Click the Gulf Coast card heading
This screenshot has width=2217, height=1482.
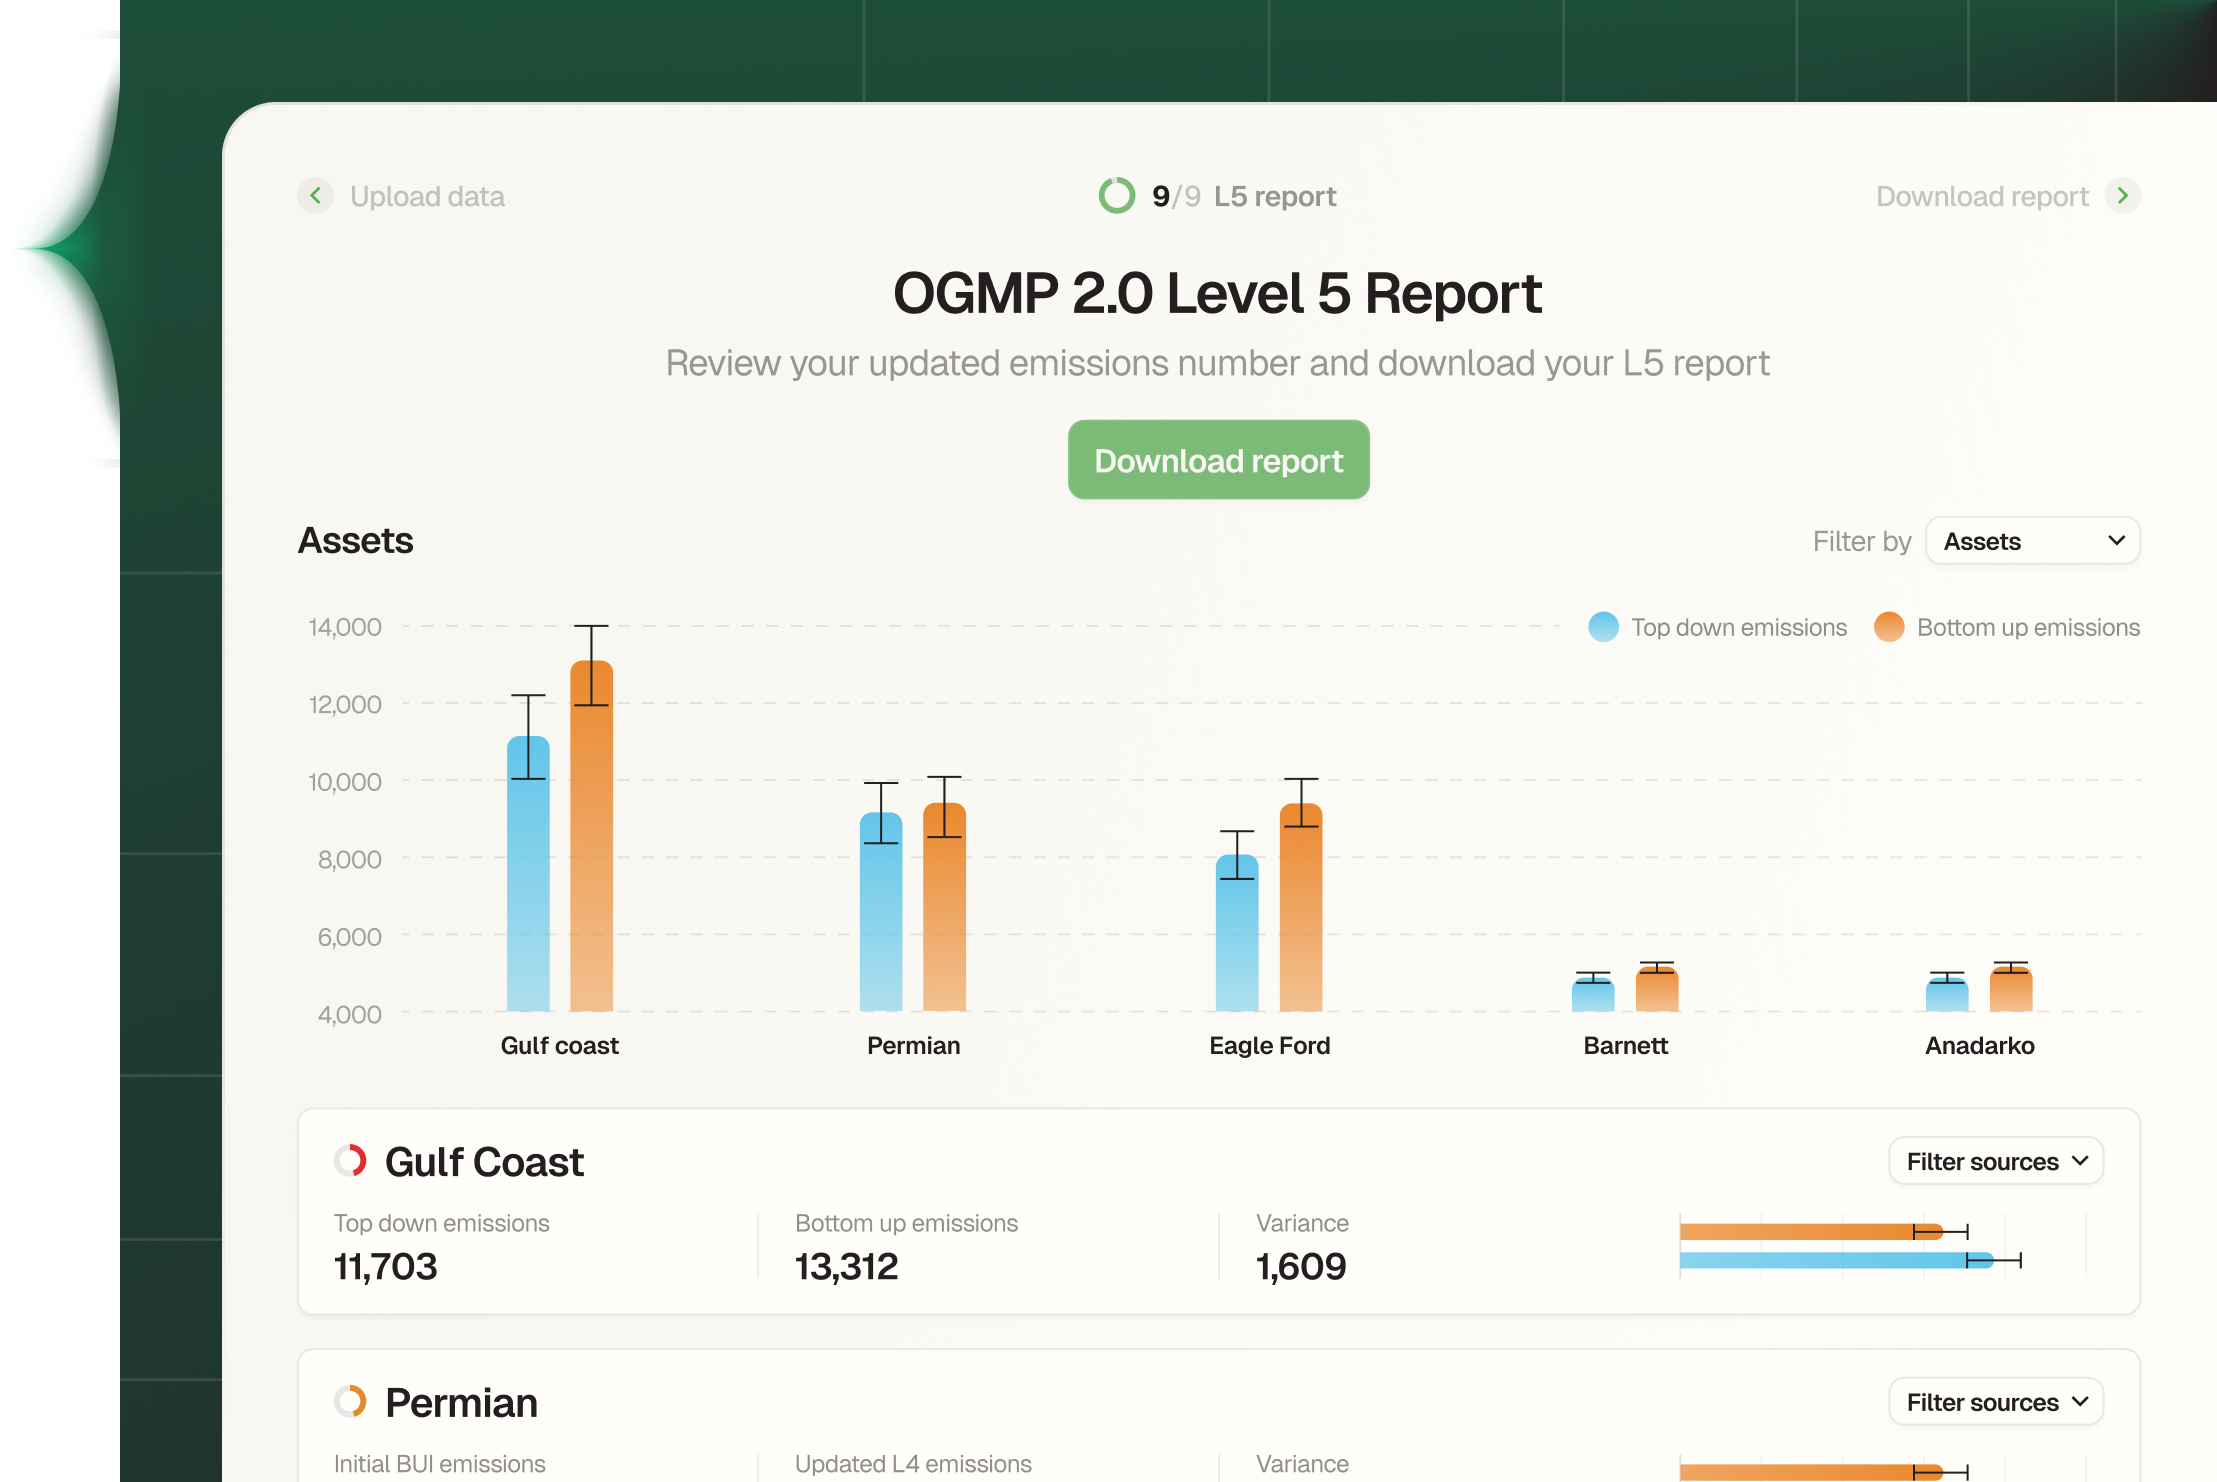click(x=484, y=1162)
